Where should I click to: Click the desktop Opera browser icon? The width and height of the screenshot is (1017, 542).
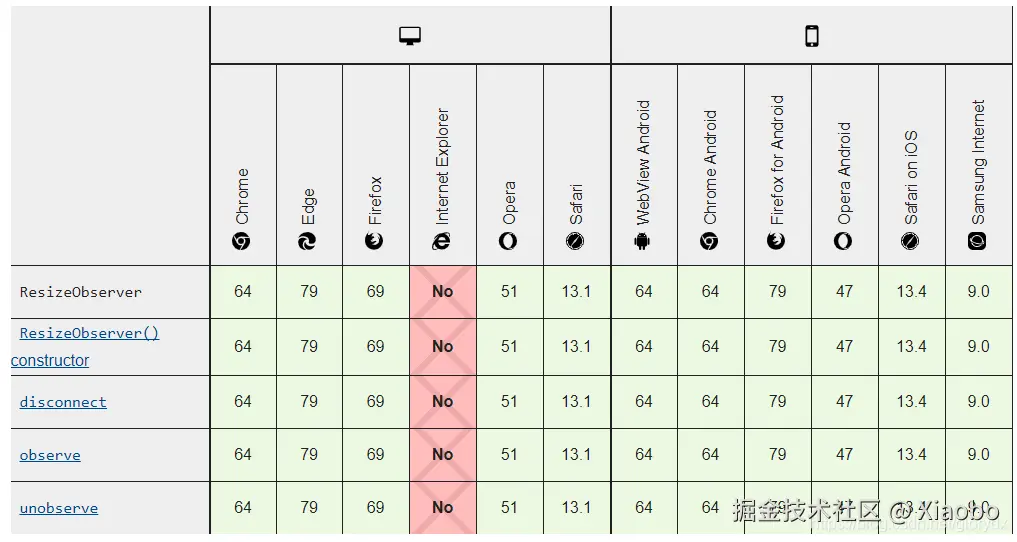(x=508, y=242)
